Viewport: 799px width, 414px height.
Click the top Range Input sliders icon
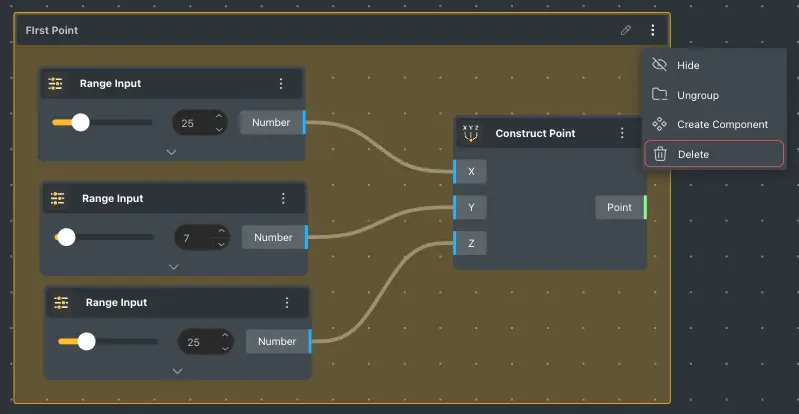56,84
